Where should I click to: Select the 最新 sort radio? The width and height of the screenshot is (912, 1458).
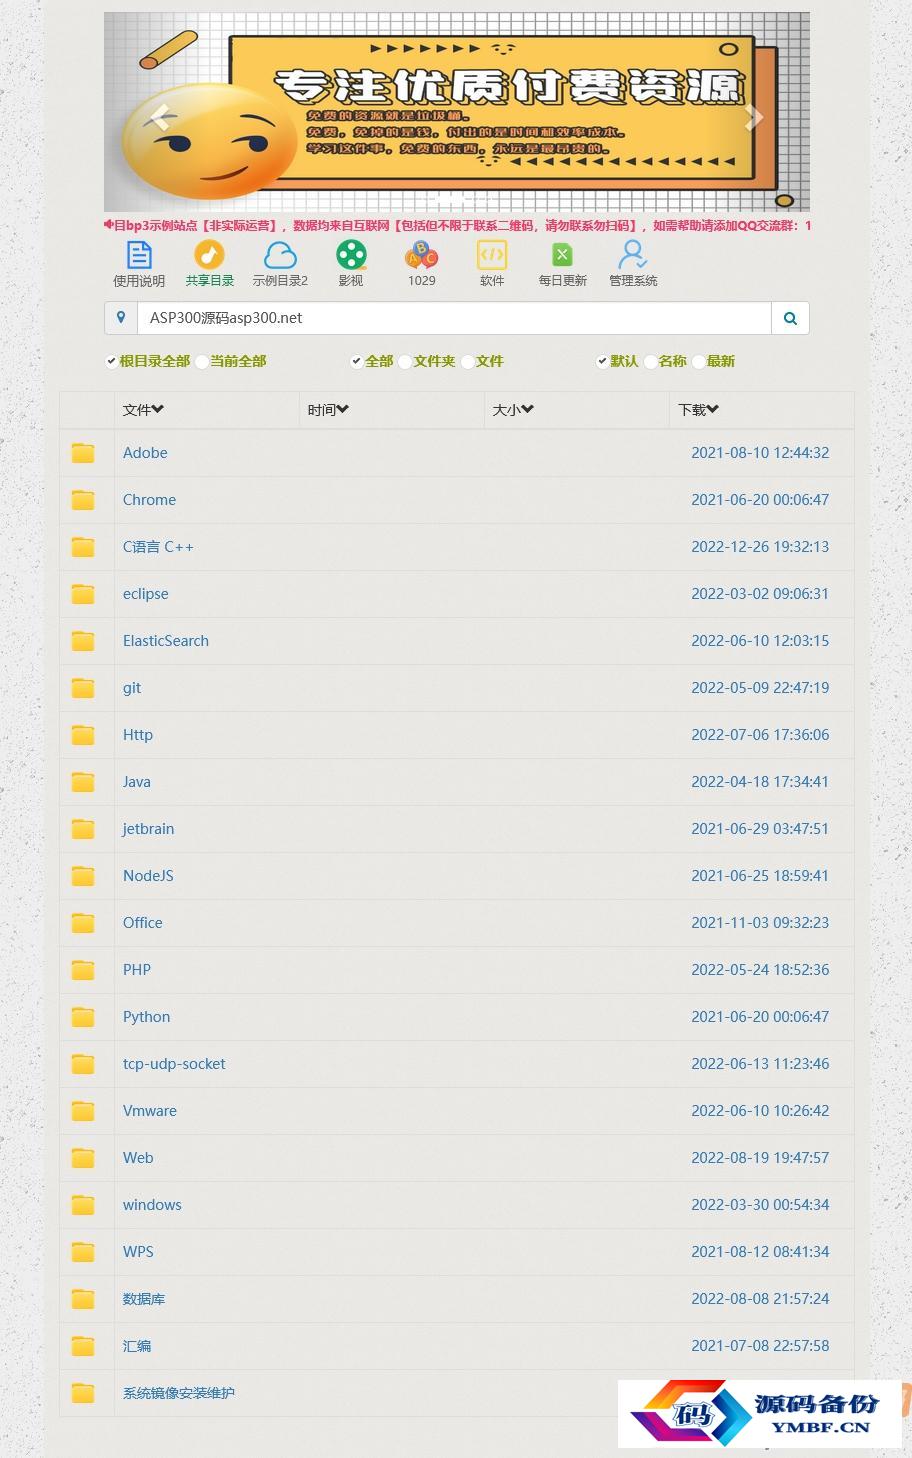pos(699,362)
